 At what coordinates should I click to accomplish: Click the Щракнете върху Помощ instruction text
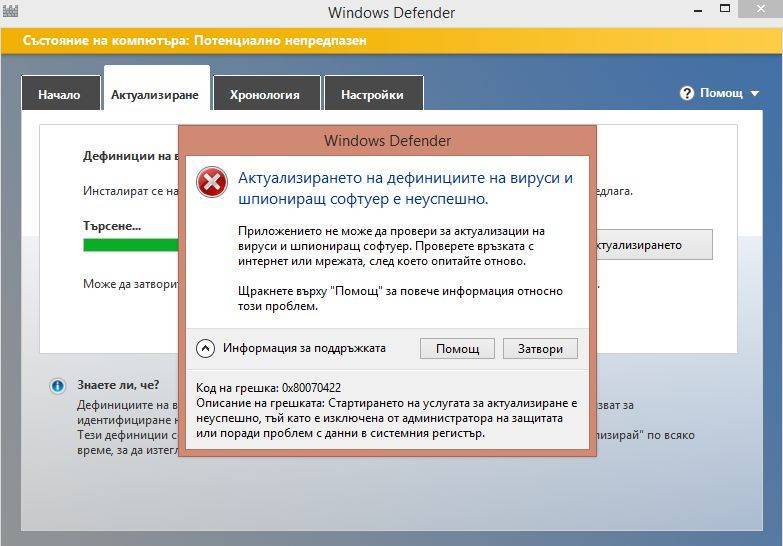click(400, 298)
